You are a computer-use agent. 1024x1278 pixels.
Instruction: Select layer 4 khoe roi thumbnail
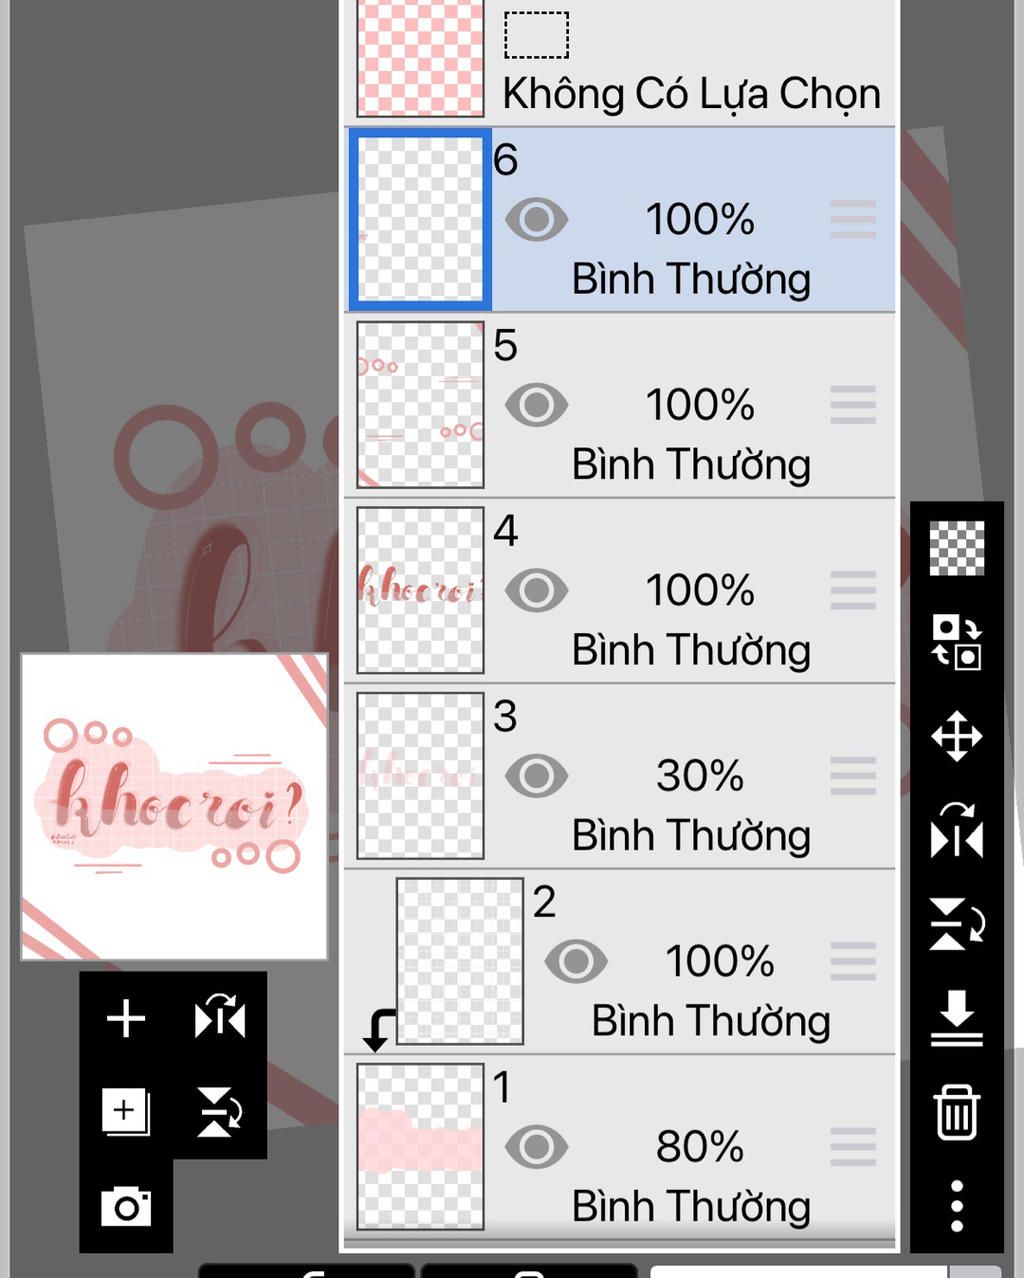pos(420,590)
